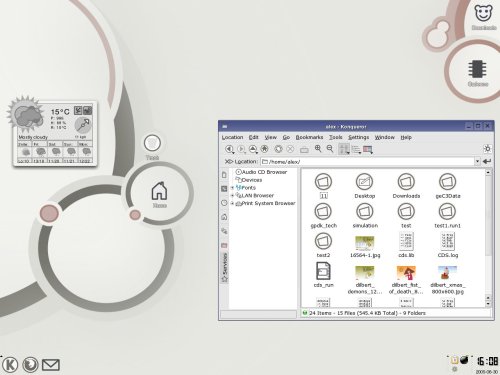Select Audio CD Browser in sidebar tree
The width and height of the screenshot is (500, 375).
(261, 172)
